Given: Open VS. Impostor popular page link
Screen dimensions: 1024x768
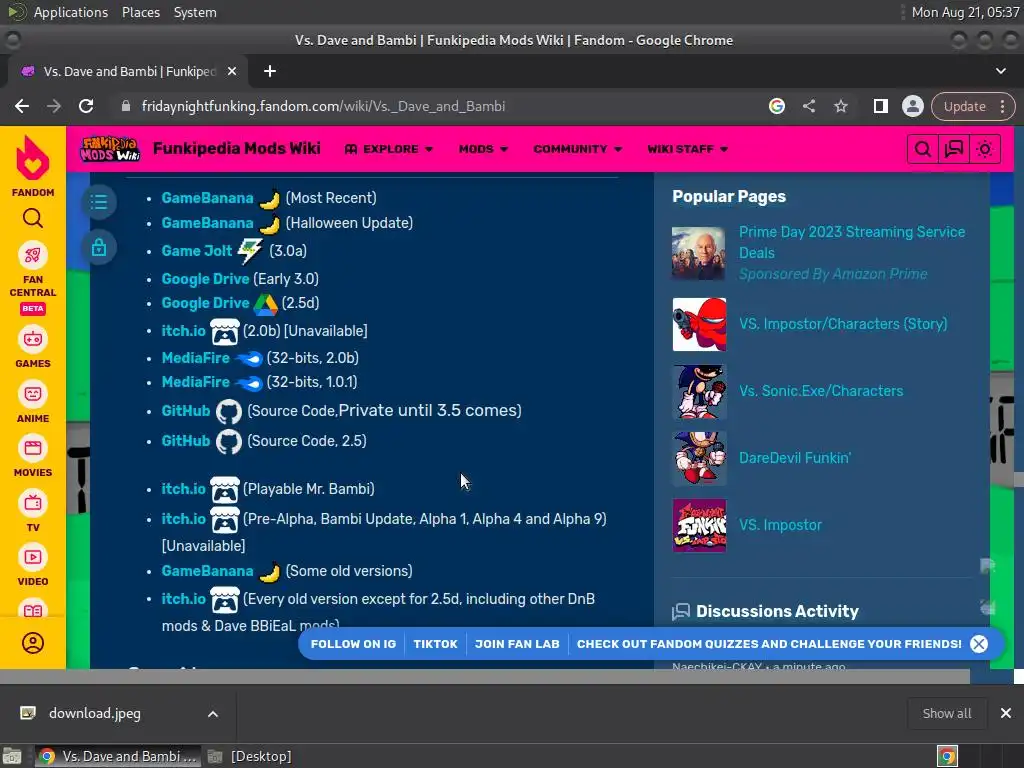Looking at the screenshot, I should click(x=780, y=525).
